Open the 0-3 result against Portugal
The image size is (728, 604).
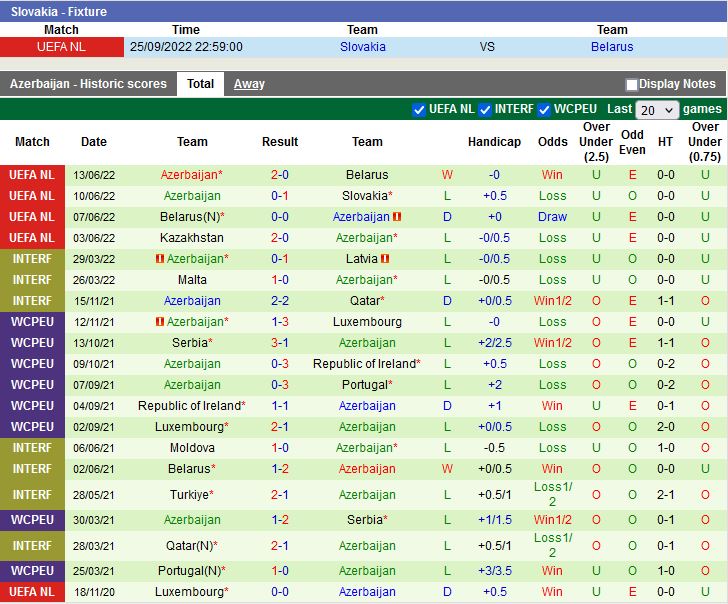[280, 385]
